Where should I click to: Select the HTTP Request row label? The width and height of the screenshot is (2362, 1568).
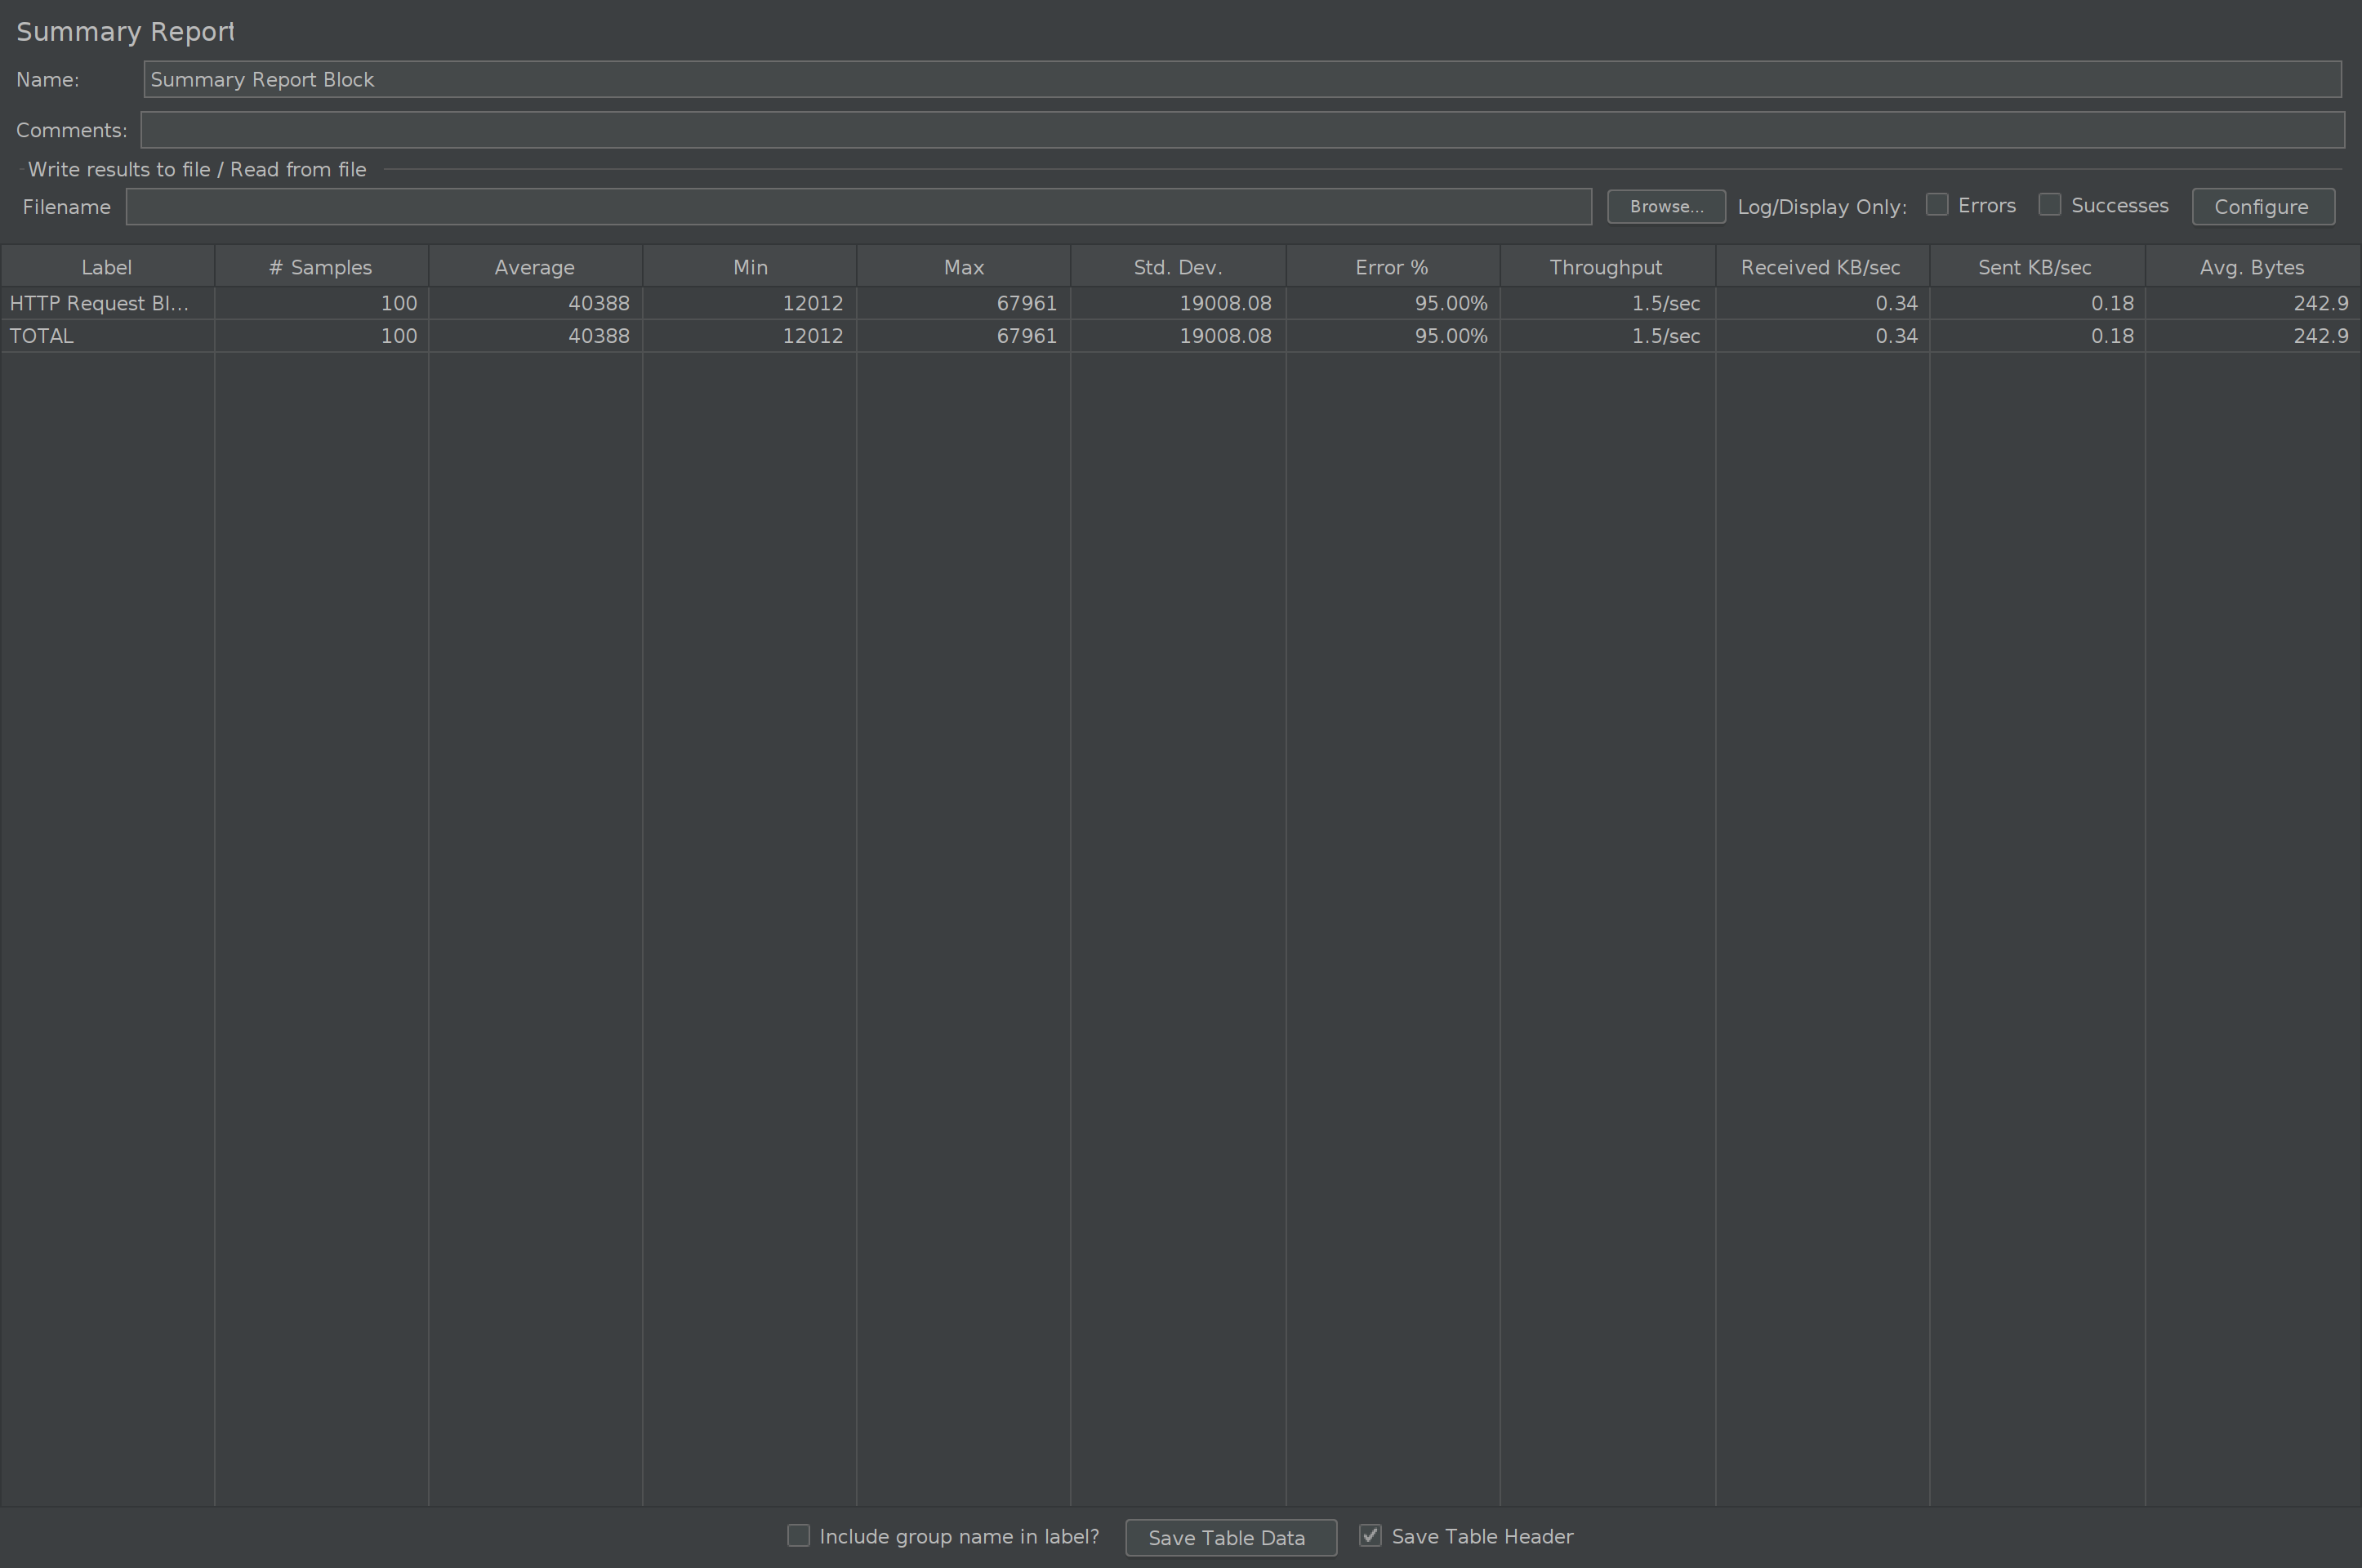pyautogui.click(x=100, y=303)
